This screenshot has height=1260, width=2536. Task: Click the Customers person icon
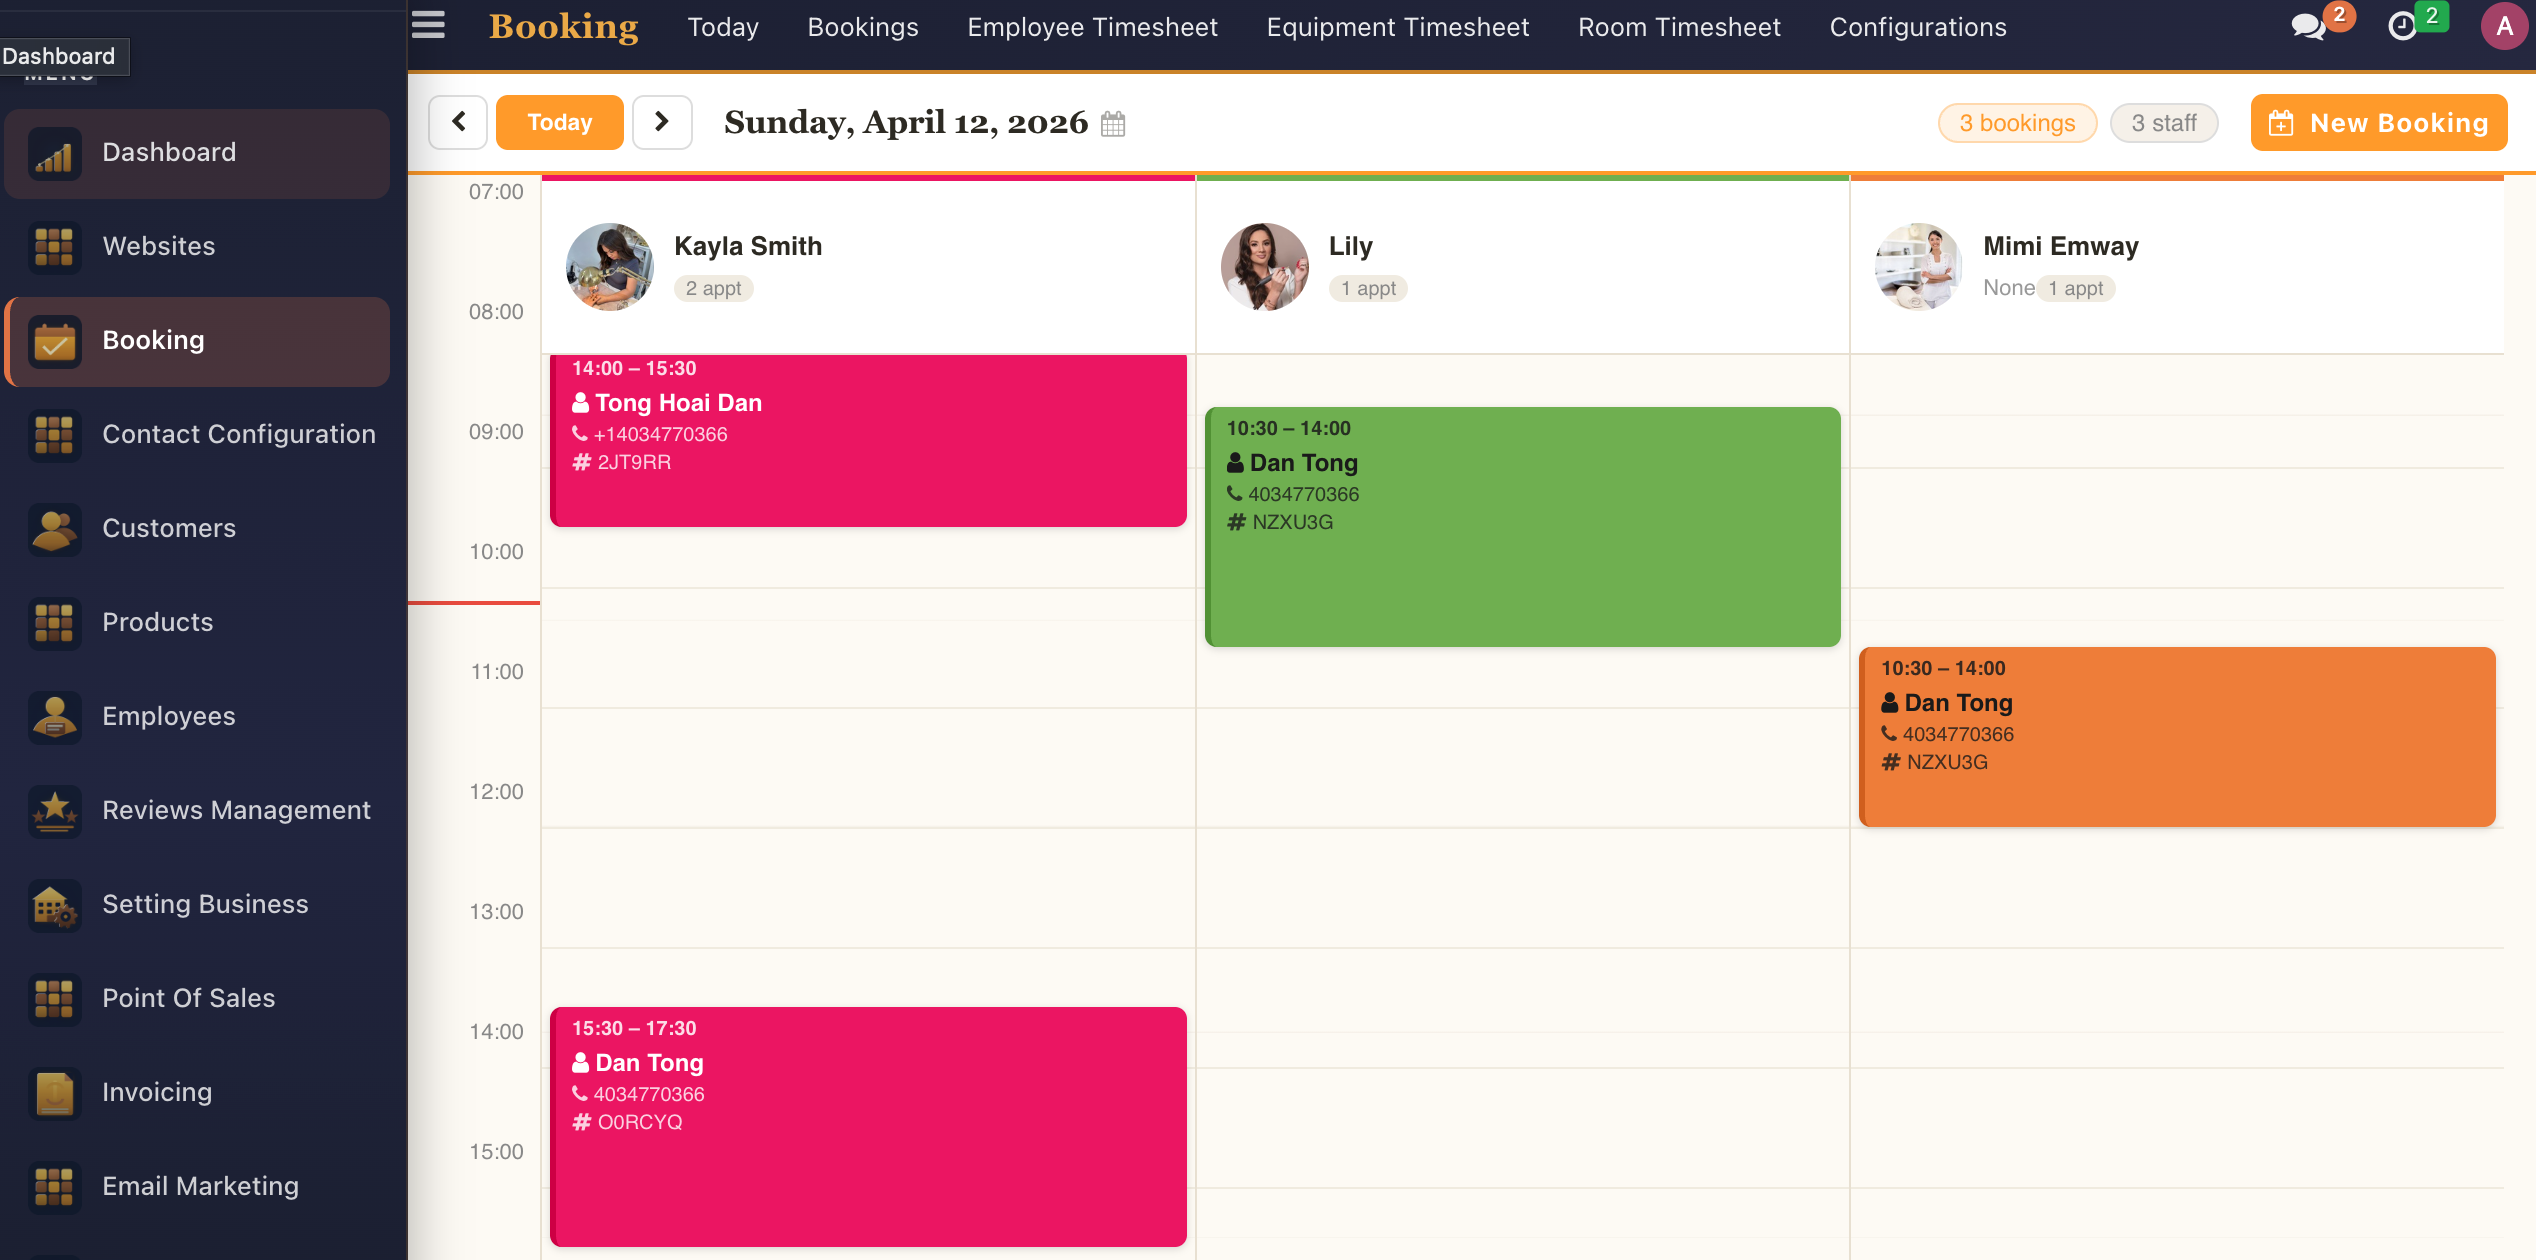[54, 529]
